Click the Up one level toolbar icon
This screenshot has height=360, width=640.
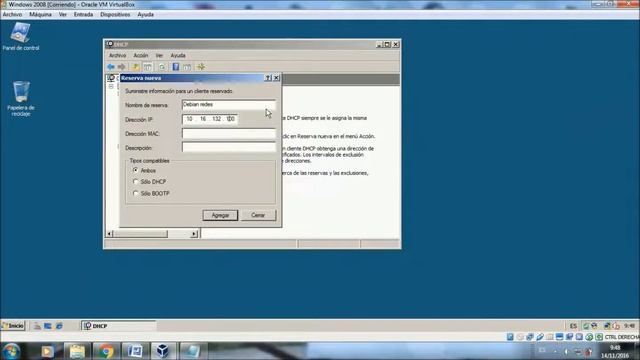pos(135,67)
